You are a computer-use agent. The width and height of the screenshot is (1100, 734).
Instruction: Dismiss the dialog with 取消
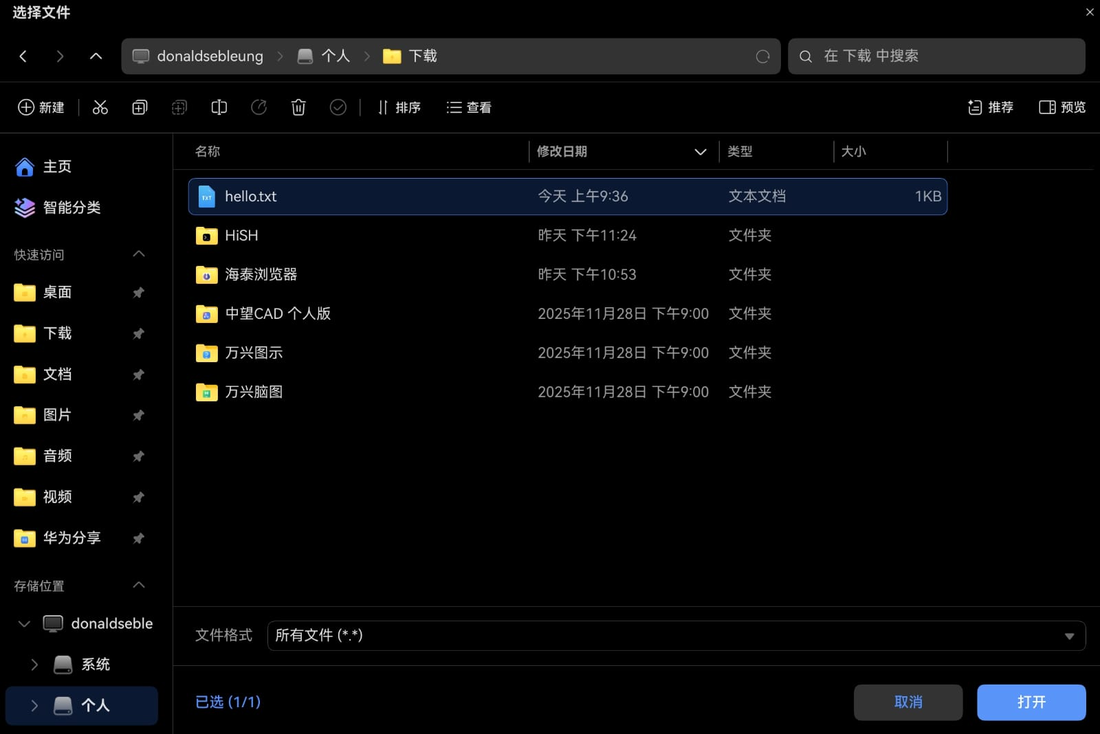point(908,702)
